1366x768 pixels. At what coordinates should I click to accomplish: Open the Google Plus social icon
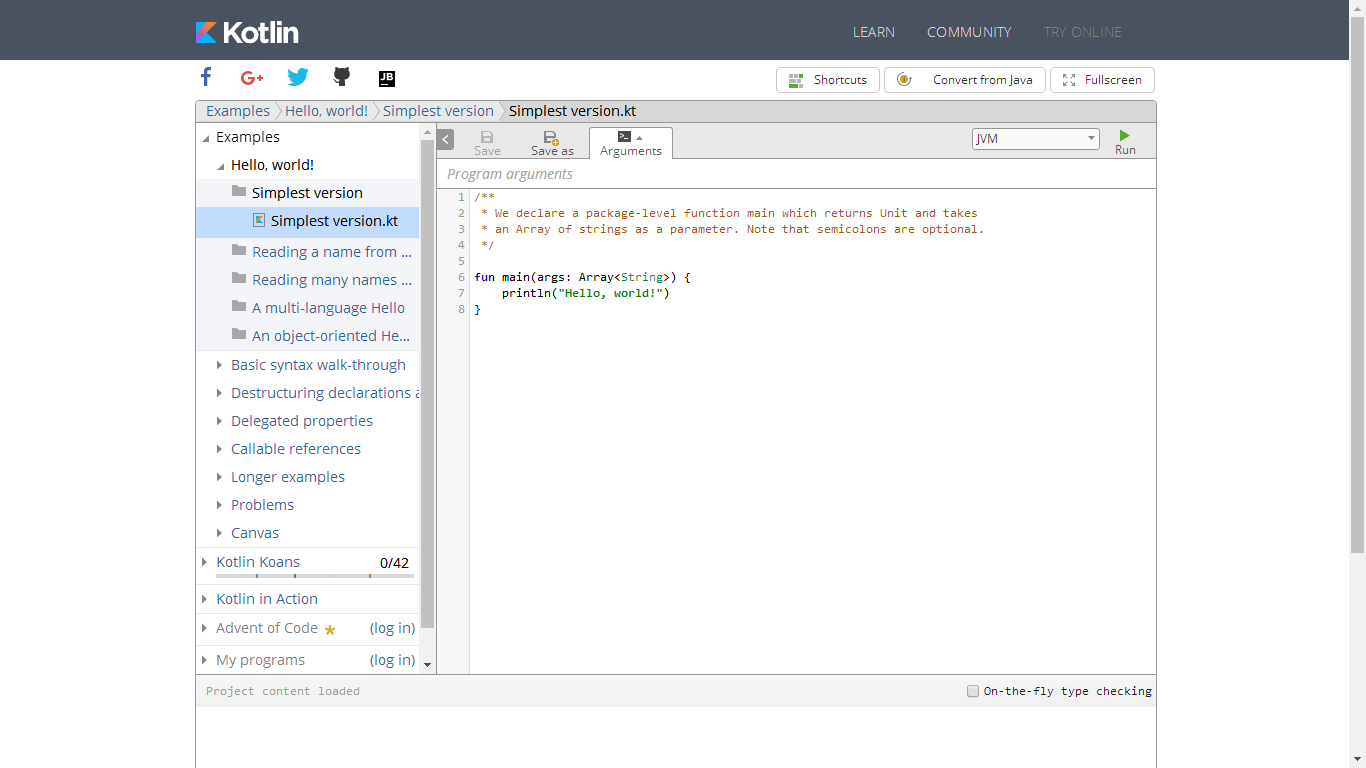click(x=252, y=78)
